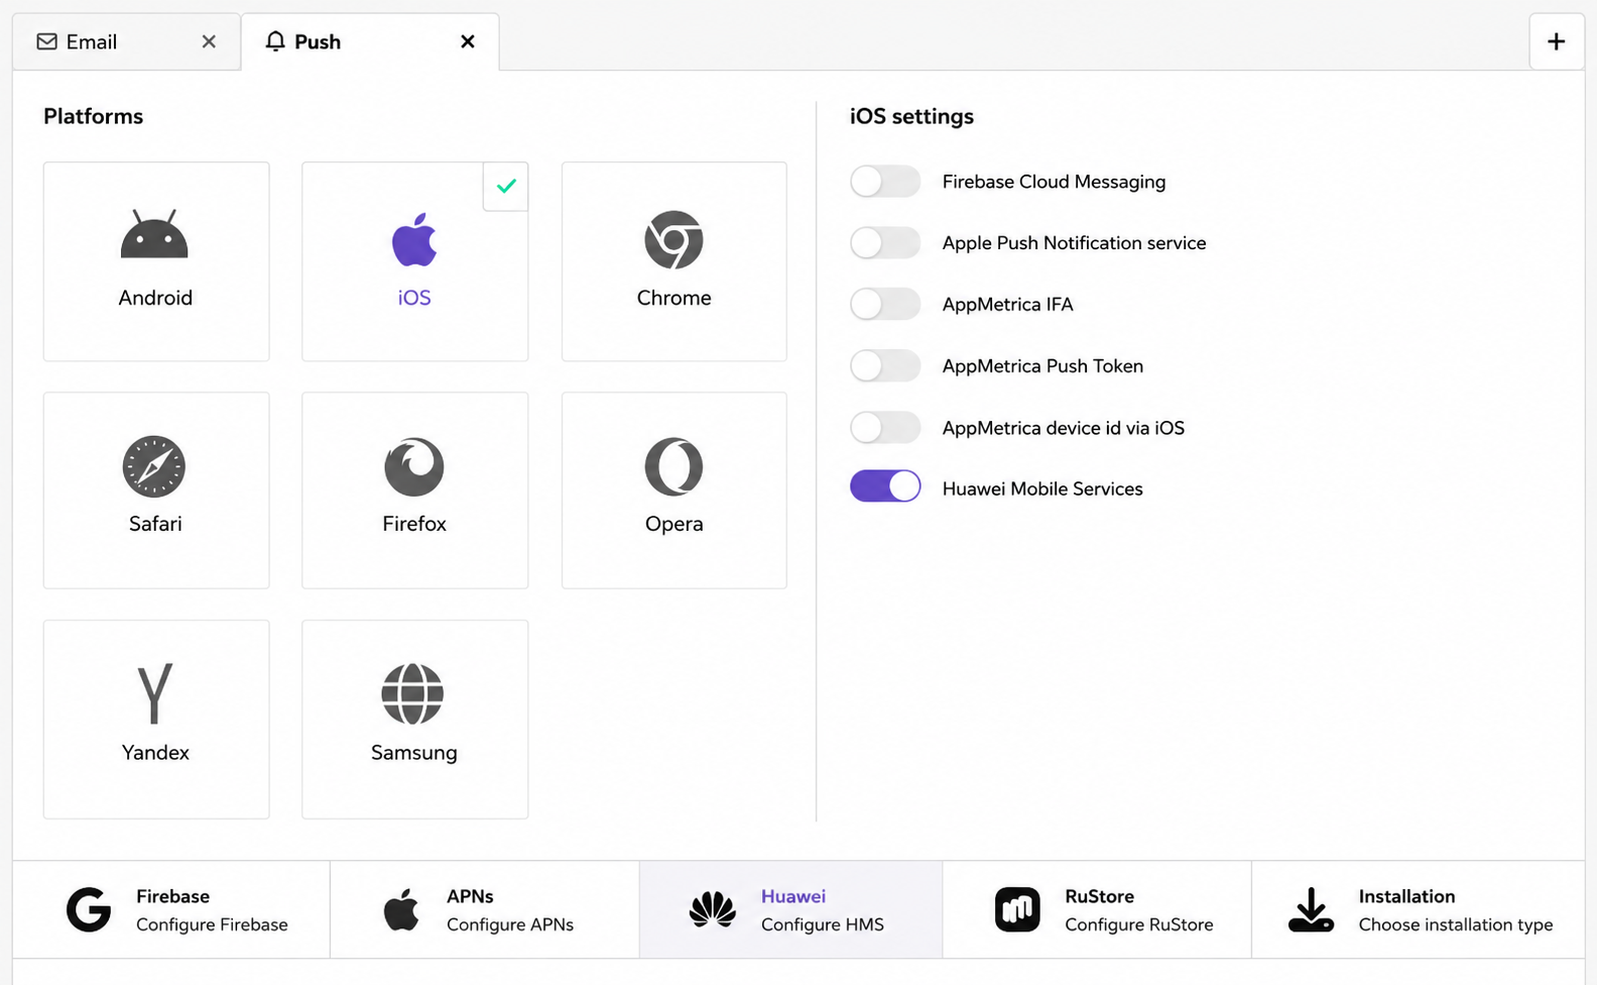The image size is (1597, 985).
Task: Open Choose installation type section
Action: pyautogui.click(x=1418, y=910)
